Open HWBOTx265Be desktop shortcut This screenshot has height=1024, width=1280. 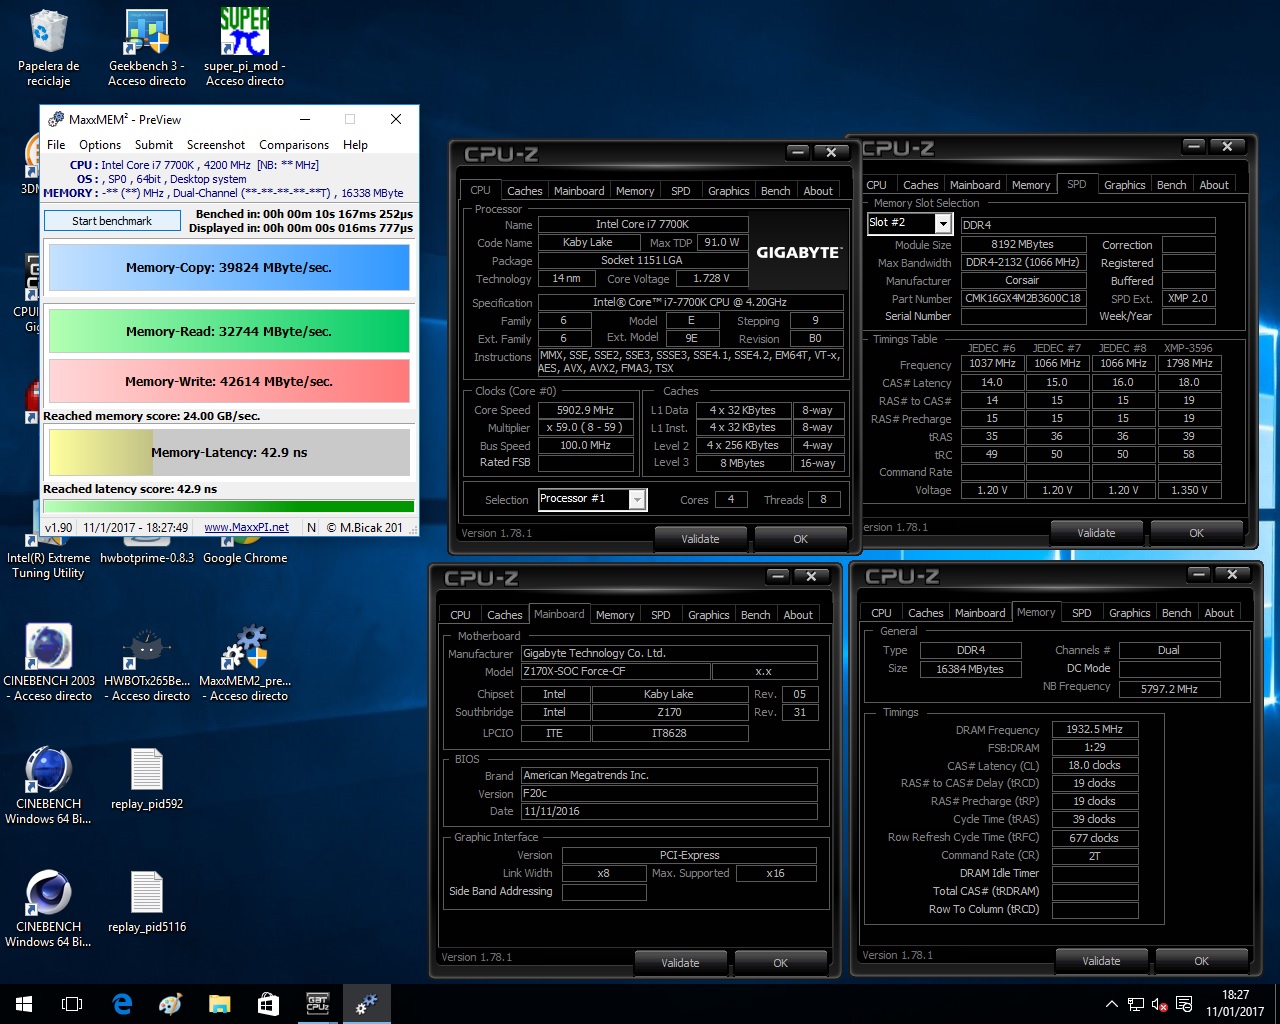click(147, 662)
